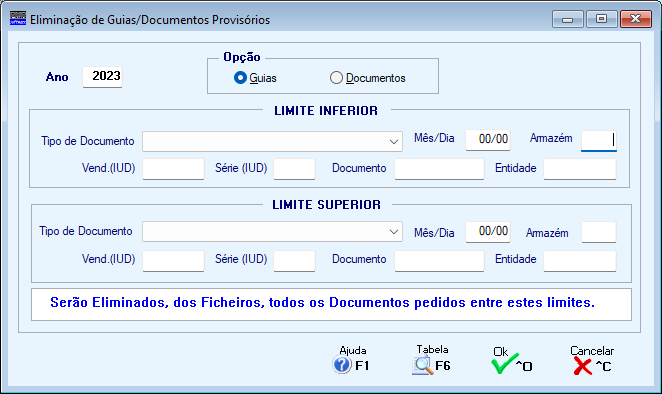Image resolution: width=662 pixels, height=394 pixels.
Task: Click the Armazém field in Limite Inferior
Action: click(599, 140)
